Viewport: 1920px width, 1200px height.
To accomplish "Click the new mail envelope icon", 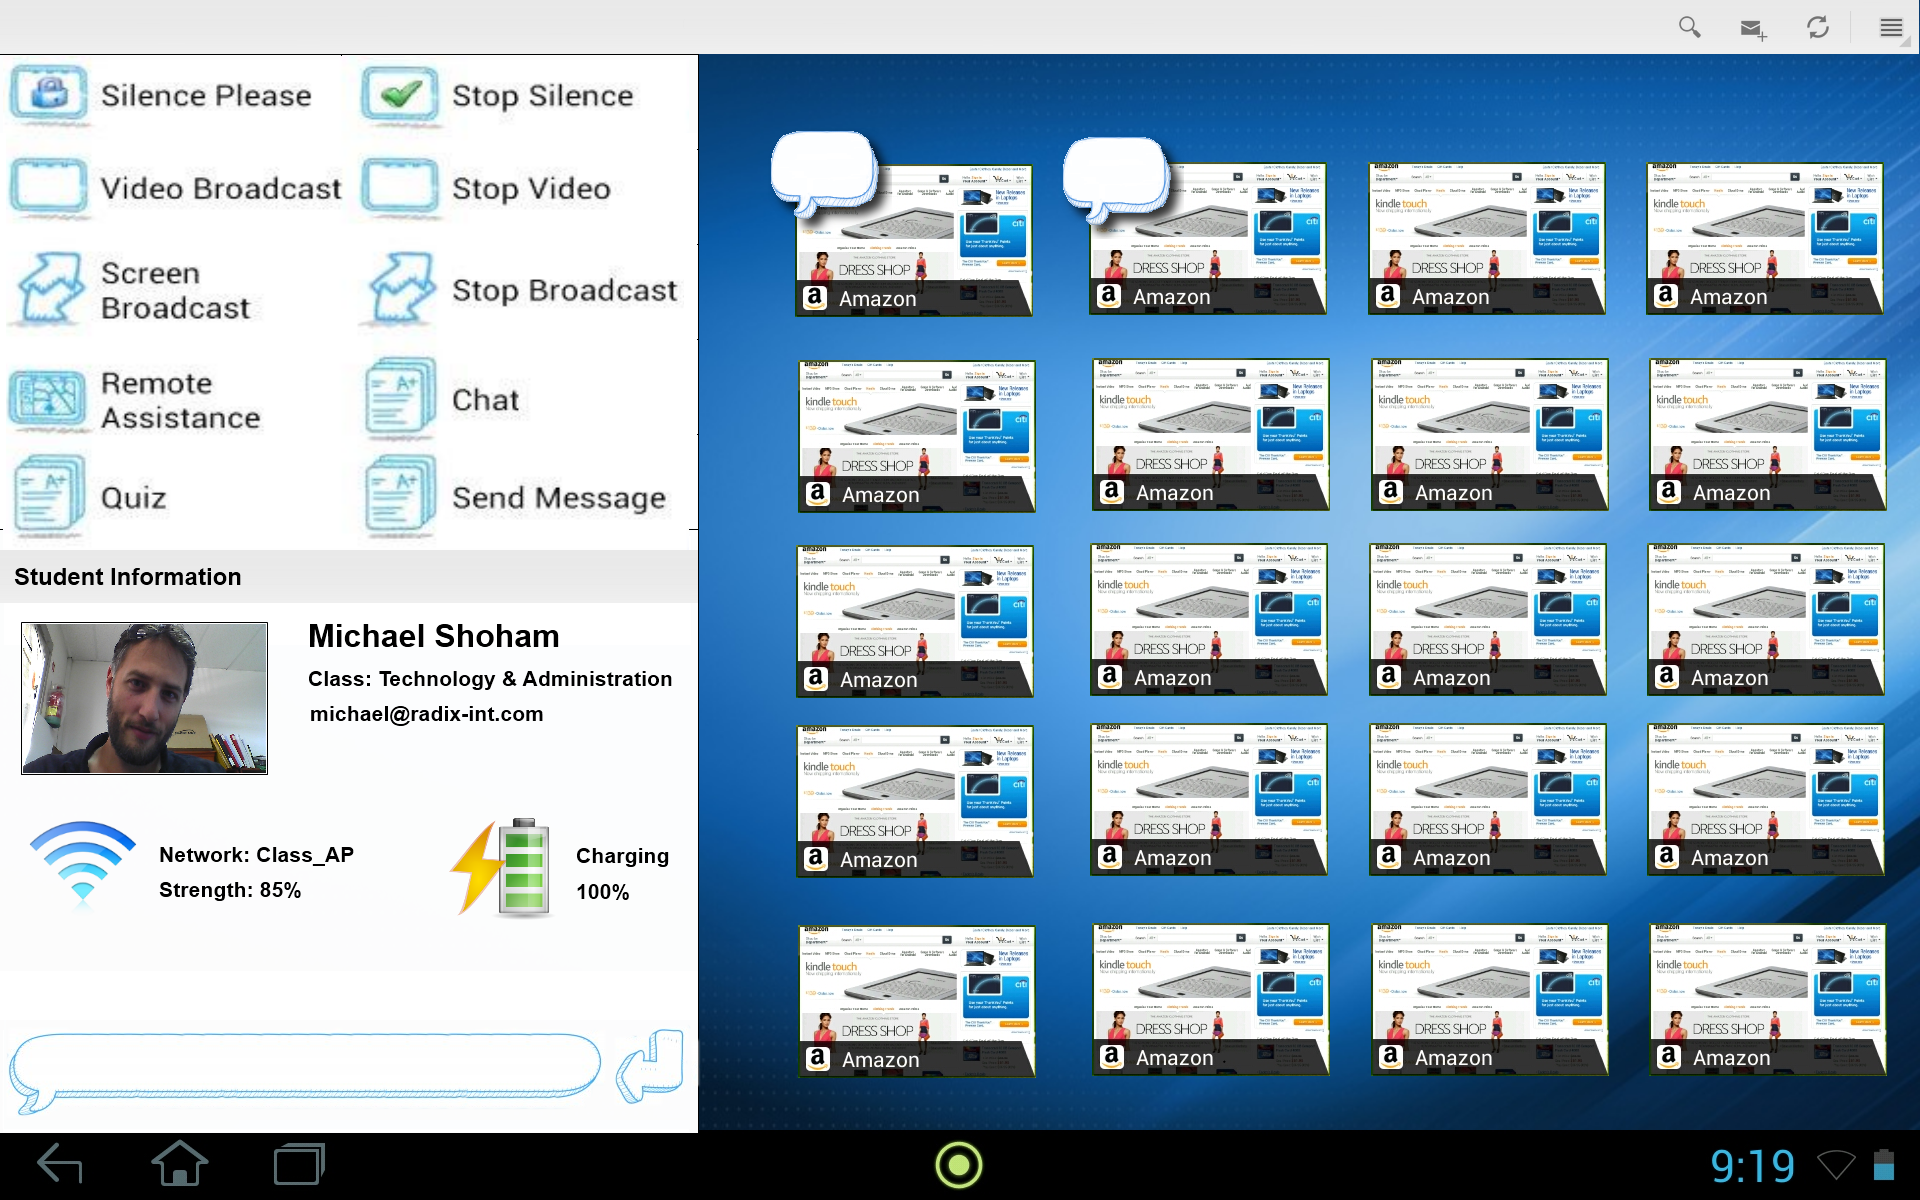I will tap(1752, 29).
